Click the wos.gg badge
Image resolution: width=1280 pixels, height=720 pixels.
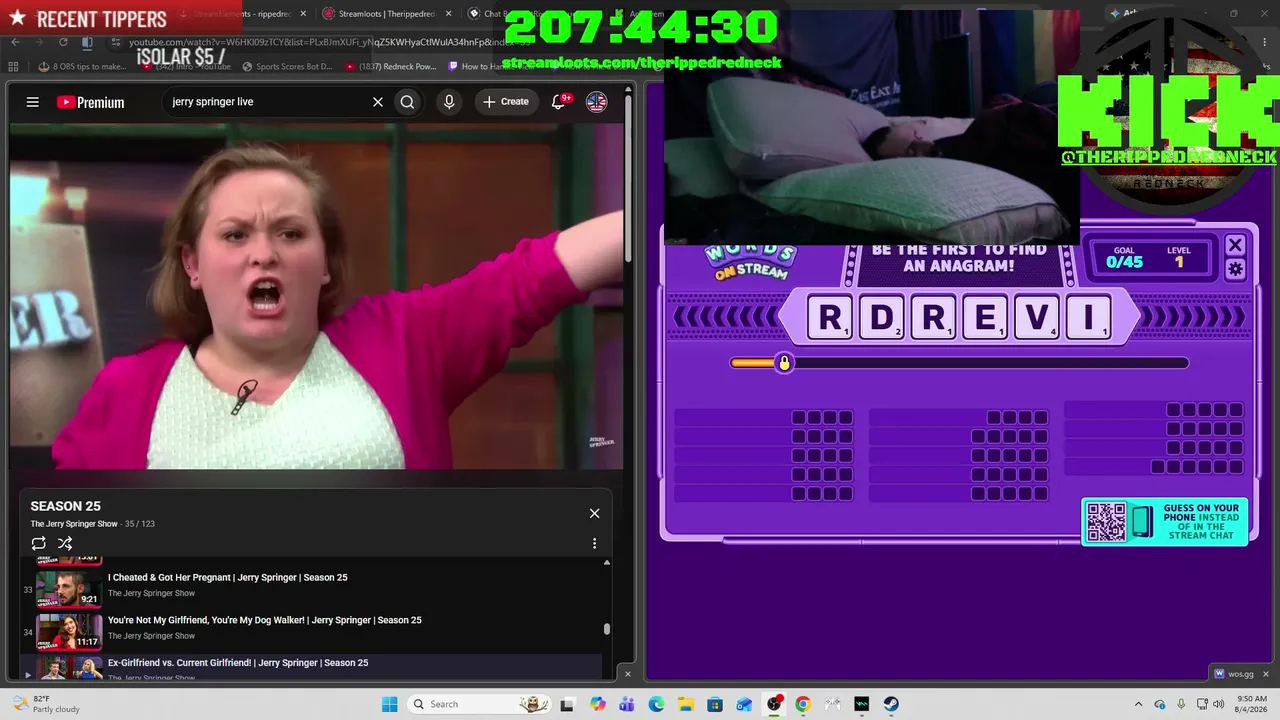point(1232,673)
